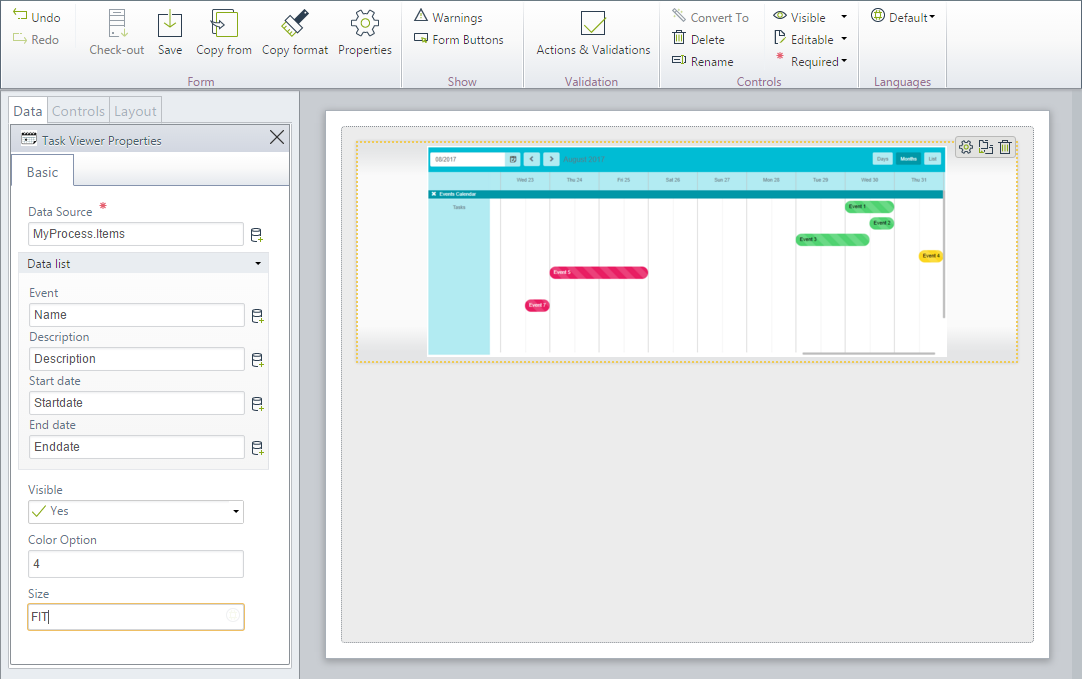Screen dimensions: 1082x679
Task: Delete the Task Viewer using its trash icon
Action: [1005, 147]
